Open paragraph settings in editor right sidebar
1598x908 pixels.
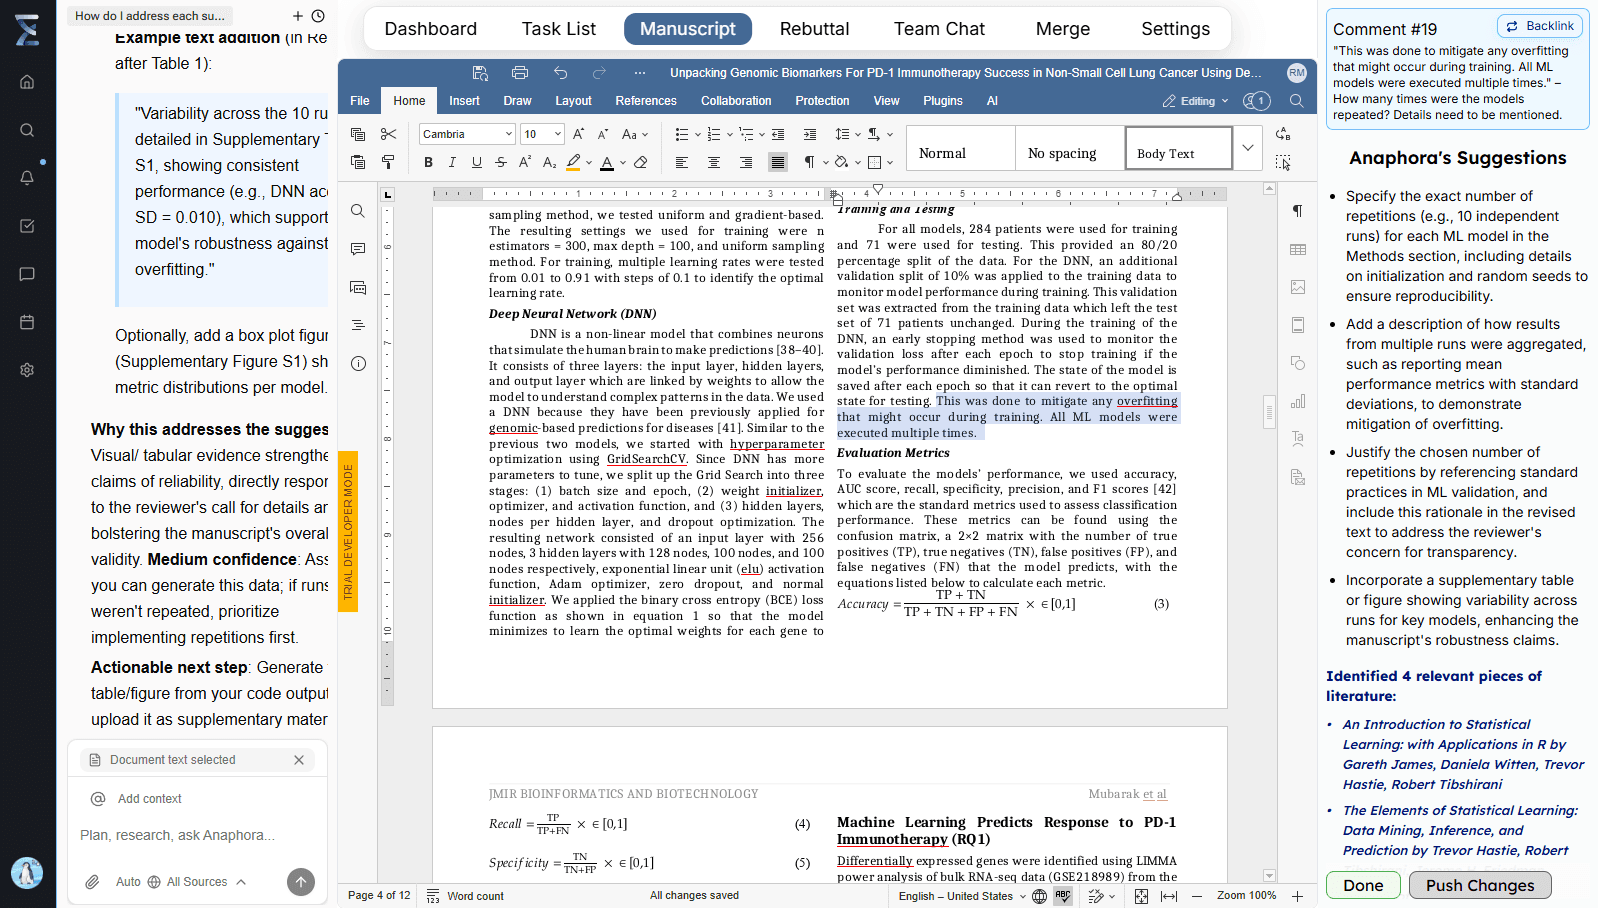coord(1298,211)
